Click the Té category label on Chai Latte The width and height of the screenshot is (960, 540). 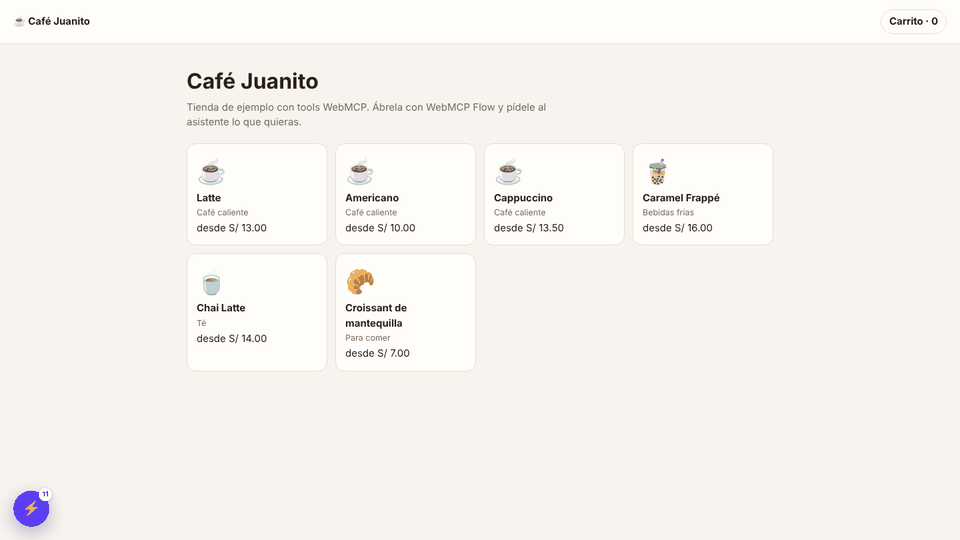click(201, 323)
